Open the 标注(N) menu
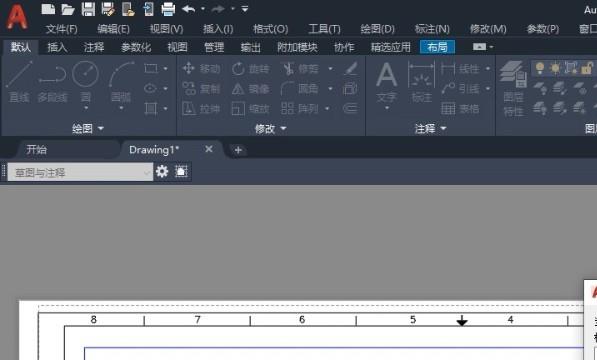Image resolution: width=597 pixels, height=360 pixels. tap(432, 29)
